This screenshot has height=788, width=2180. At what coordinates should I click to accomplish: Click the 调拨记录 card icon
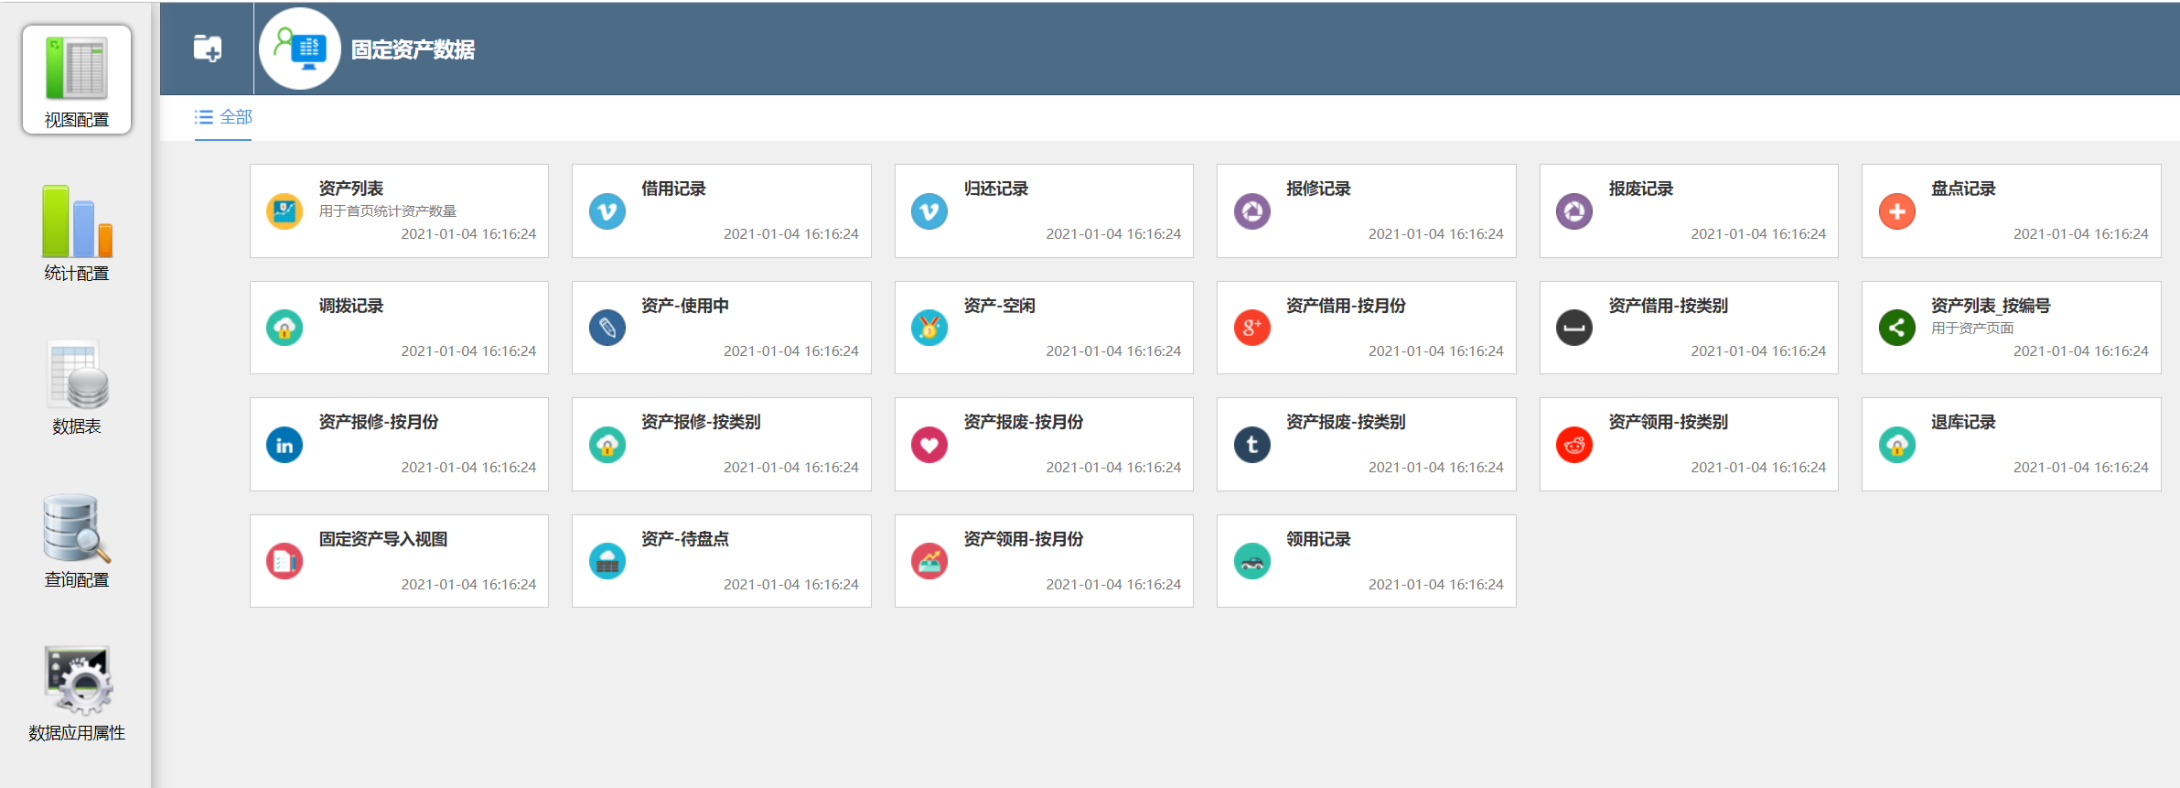284,328
